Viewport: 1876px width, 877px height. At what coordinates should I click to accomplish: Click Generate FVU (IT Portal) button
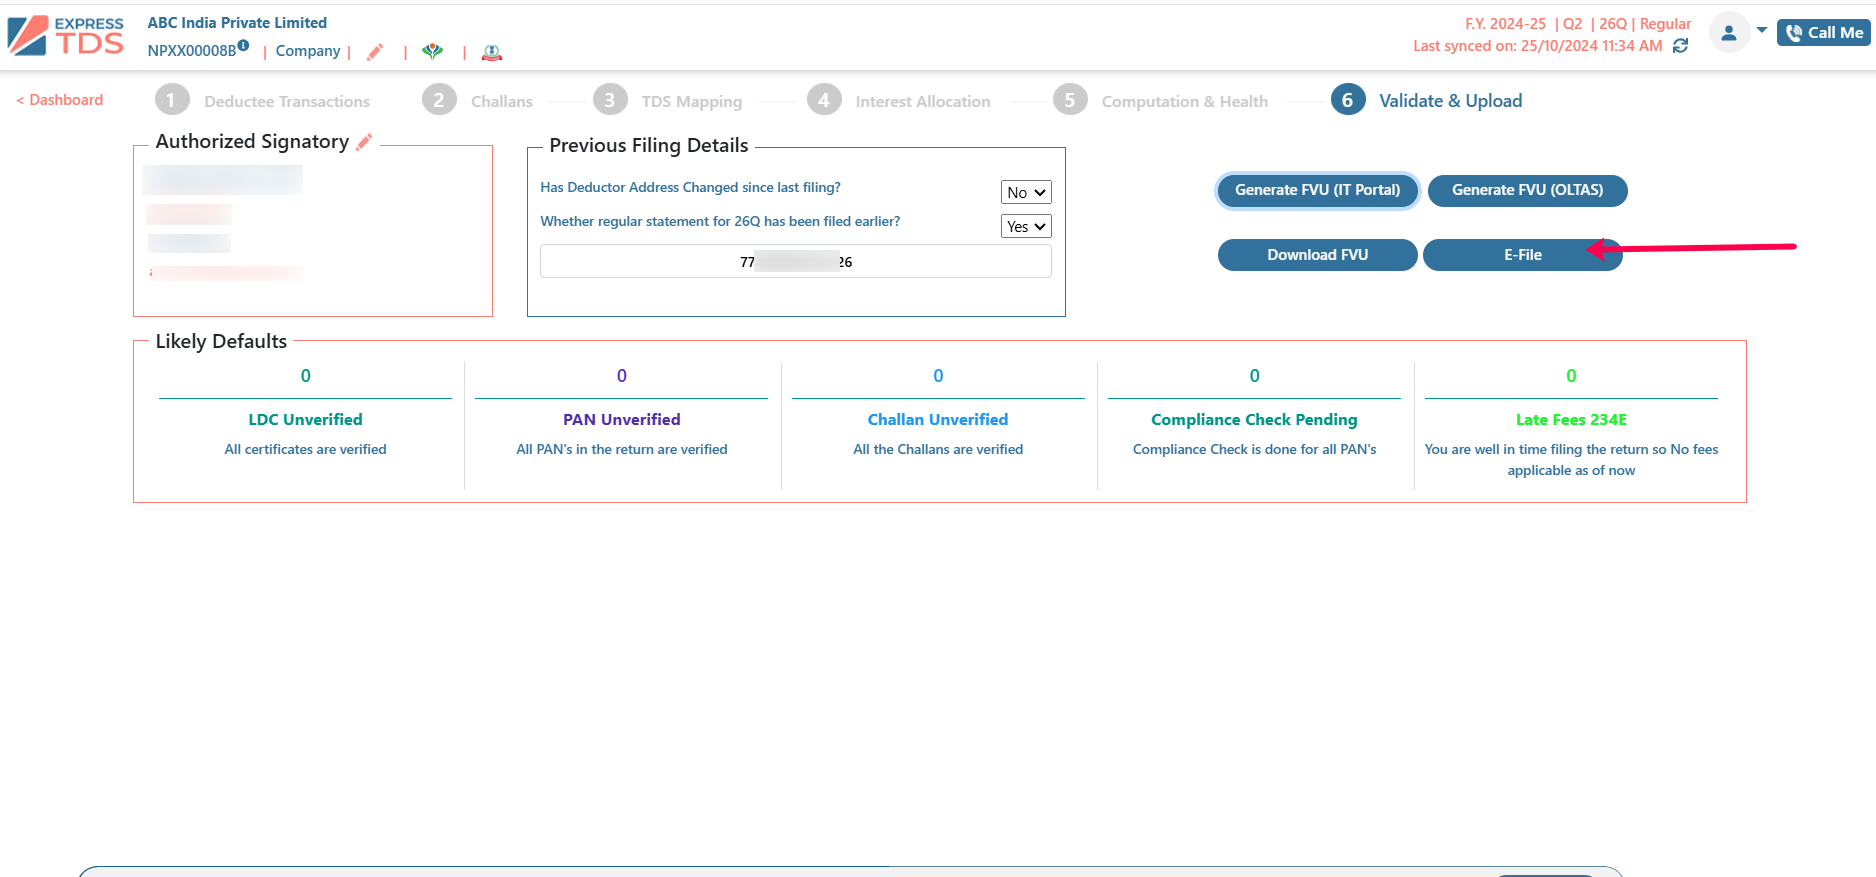1317,190
